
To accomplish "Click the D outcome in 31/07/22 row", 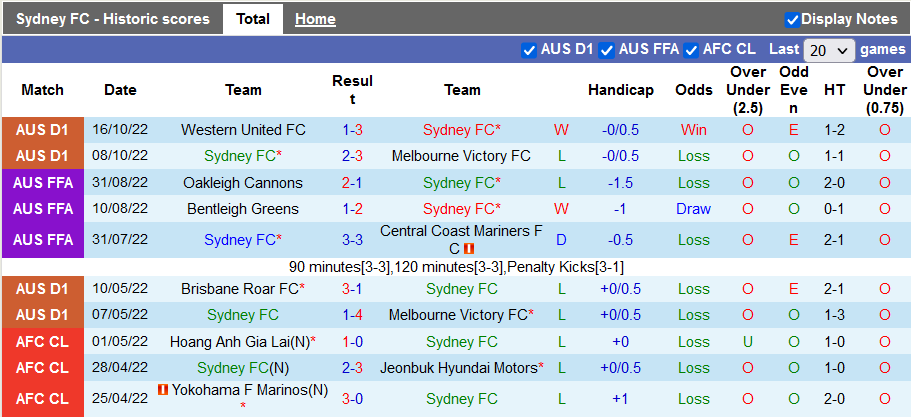I will pyautogui.click(x=561, y=240).
